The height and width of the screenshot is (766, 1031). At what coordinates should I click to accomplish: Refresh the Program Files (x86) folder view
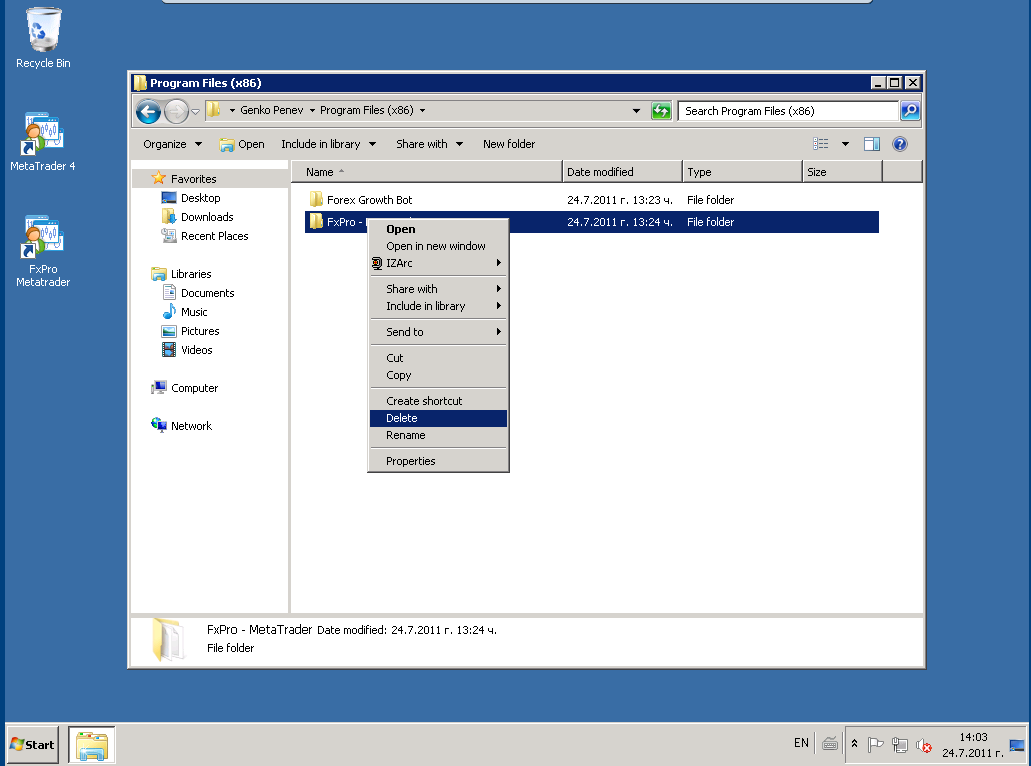tap(661, 111)
